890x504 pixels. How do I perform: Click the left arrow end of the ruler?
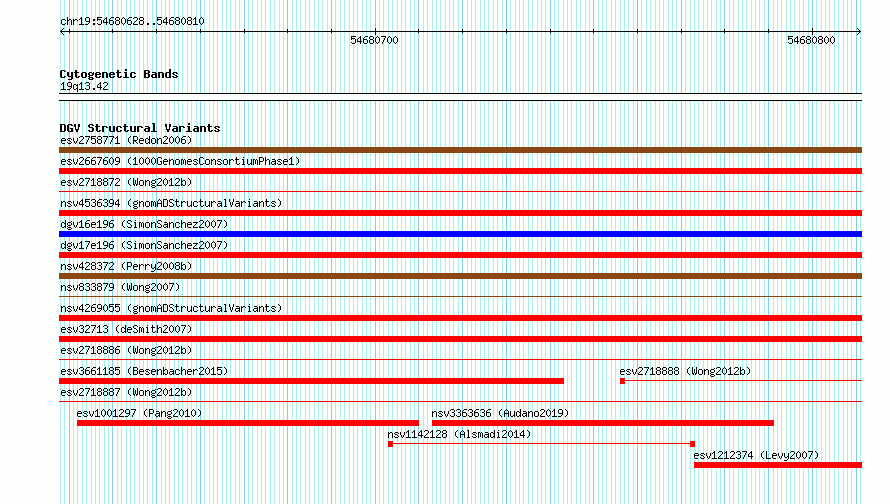63,31
